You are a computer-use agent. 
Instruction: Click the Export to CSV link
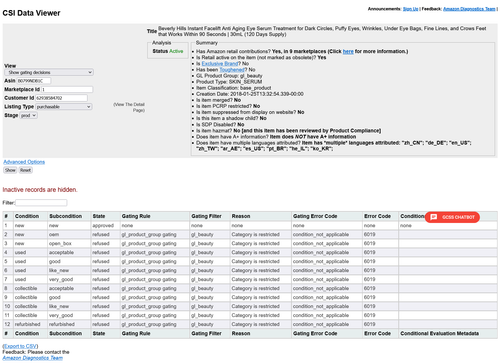tap(20, 346)
